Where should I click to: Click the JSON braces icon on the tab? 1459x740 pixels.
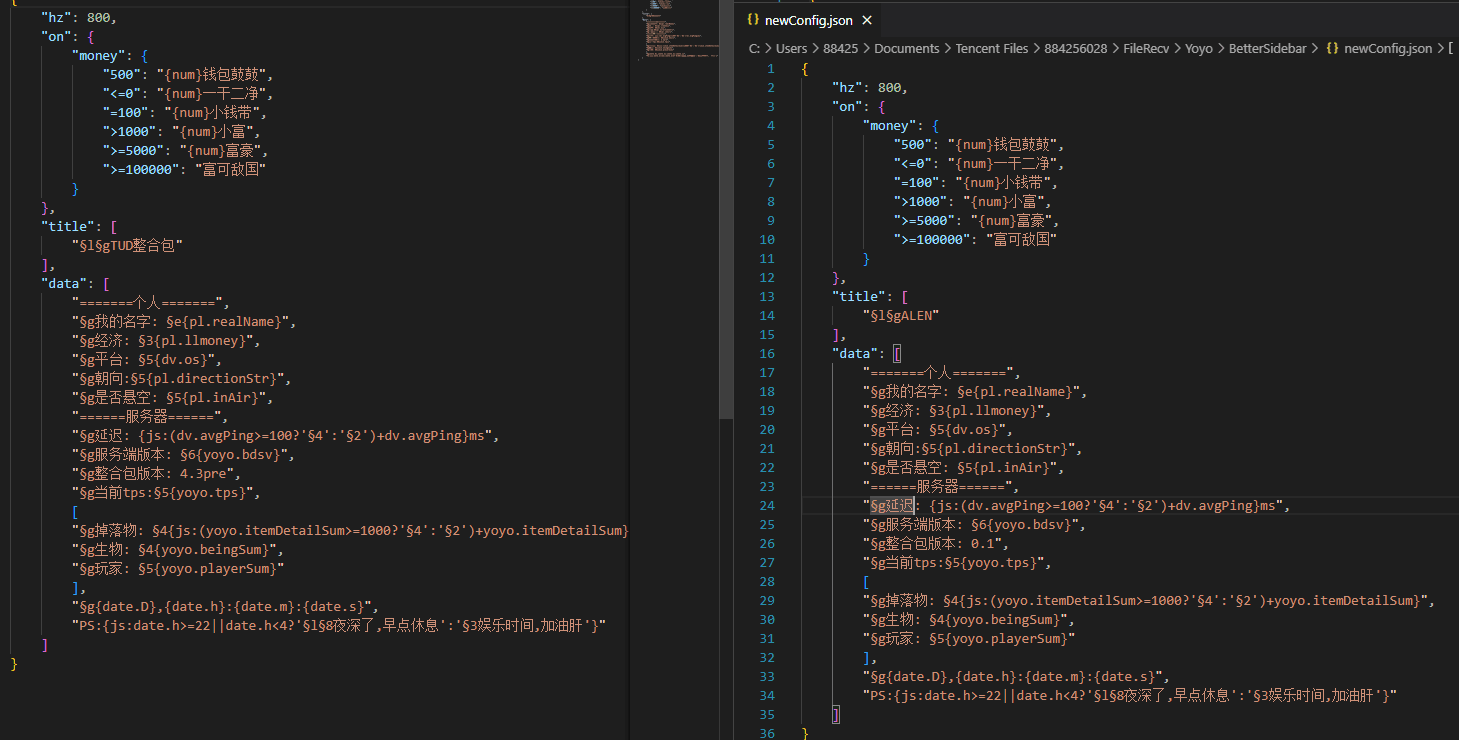[x=753, y=20]
